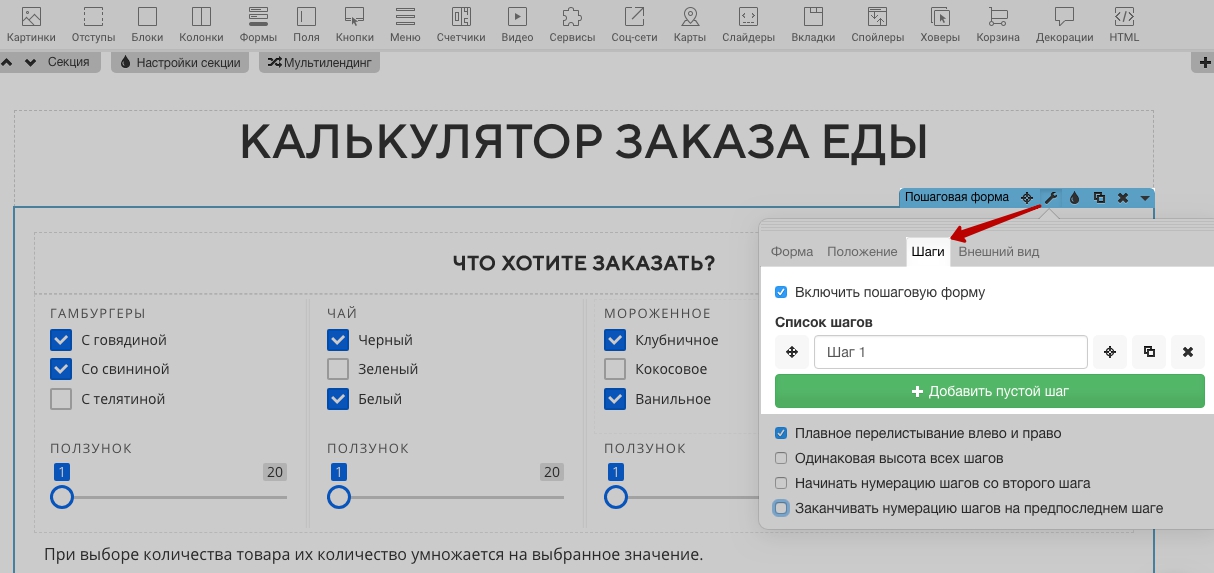Click Добавить пустой шаг button

(x=990, y=391)
